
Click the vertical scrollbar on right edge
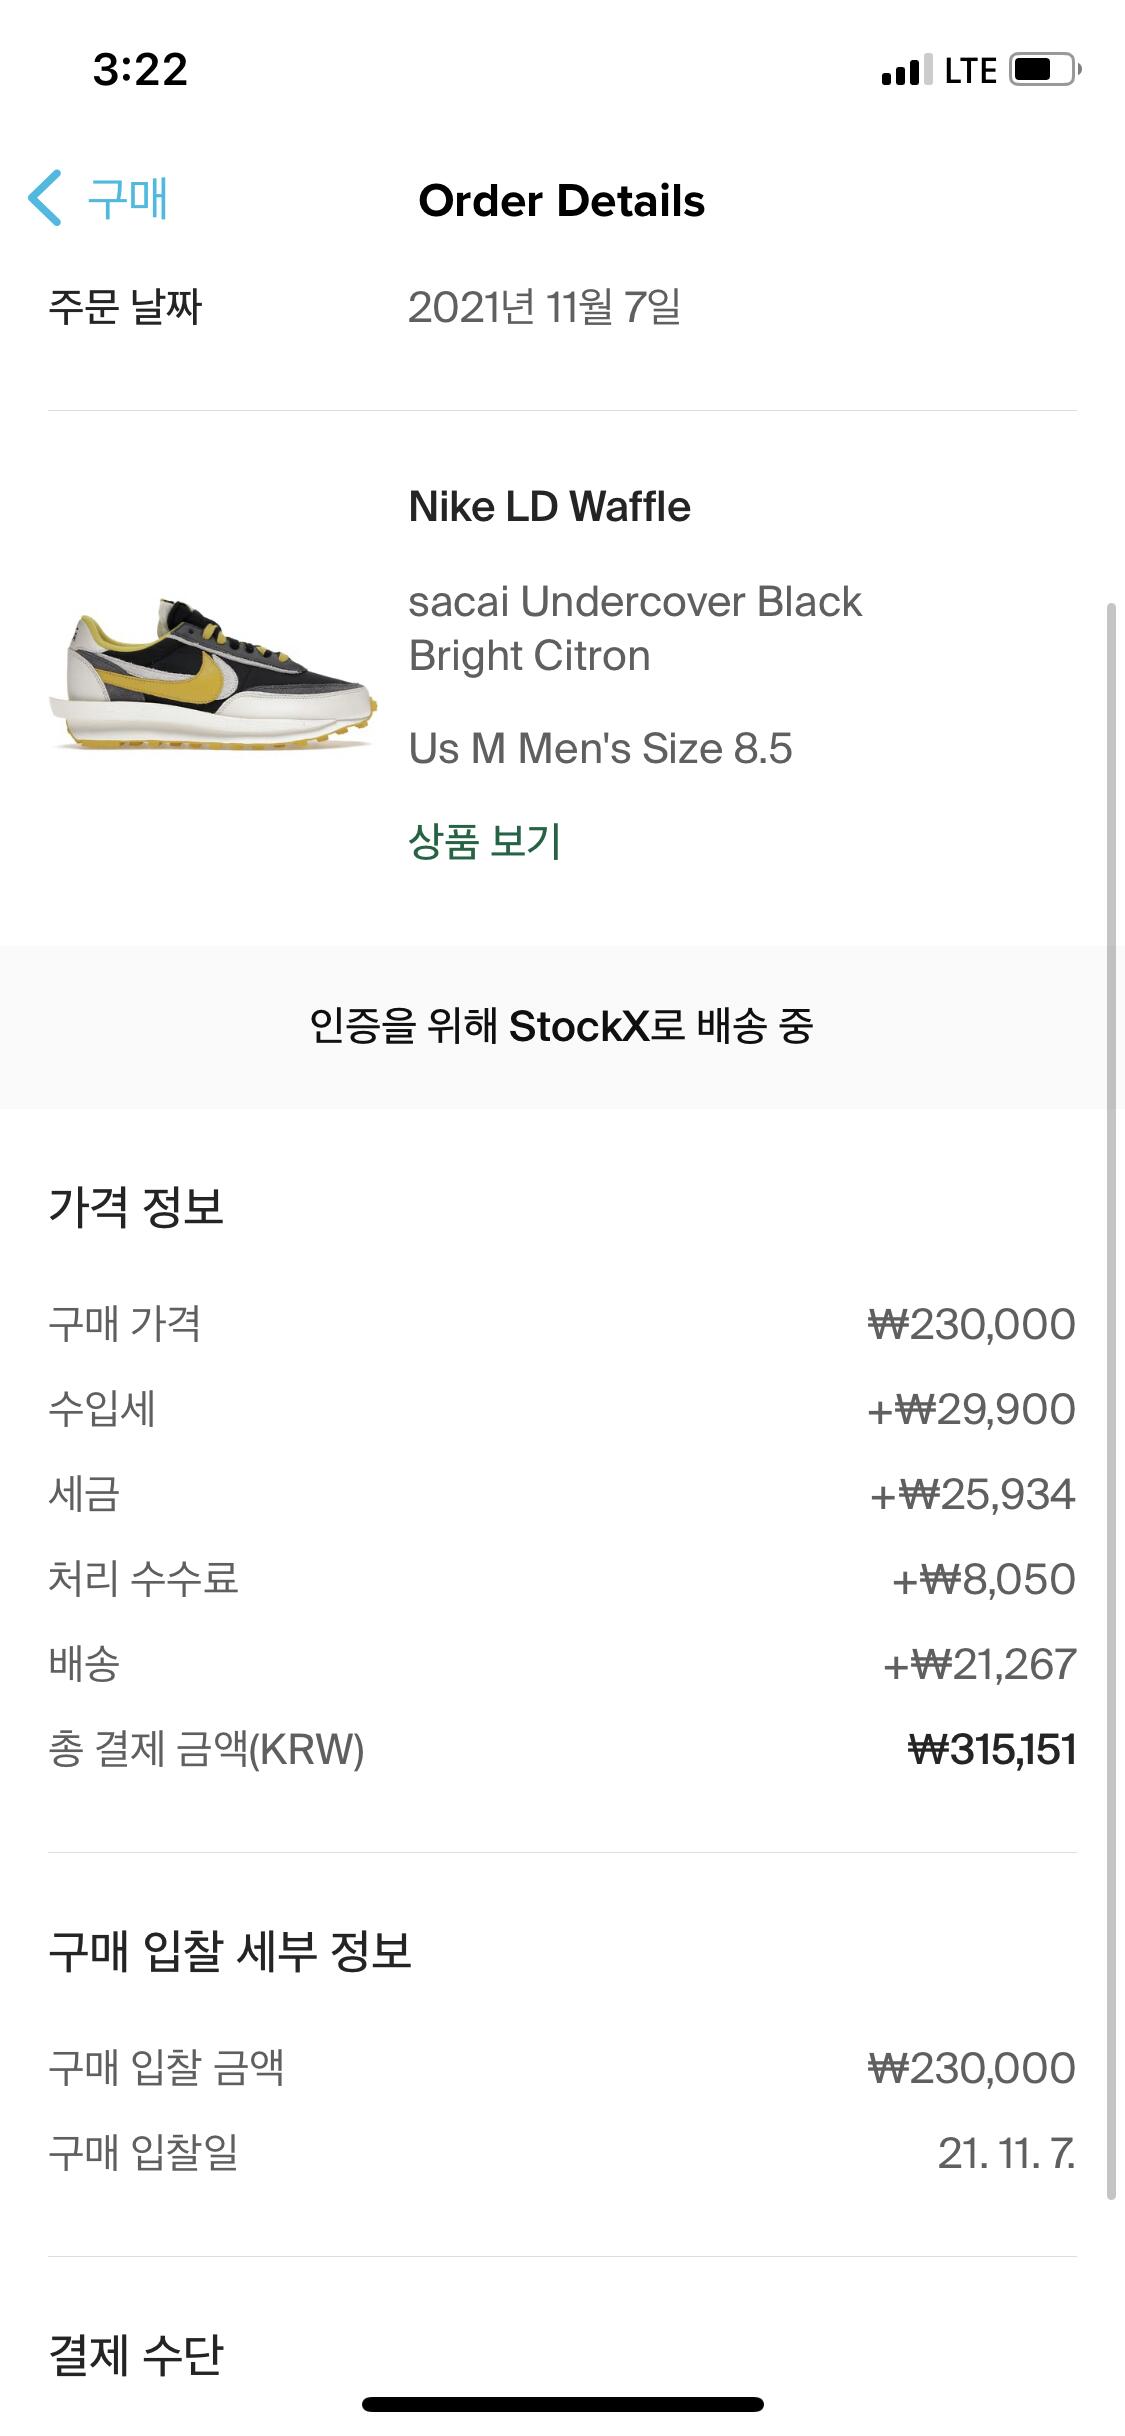tap(1111, 1400)
